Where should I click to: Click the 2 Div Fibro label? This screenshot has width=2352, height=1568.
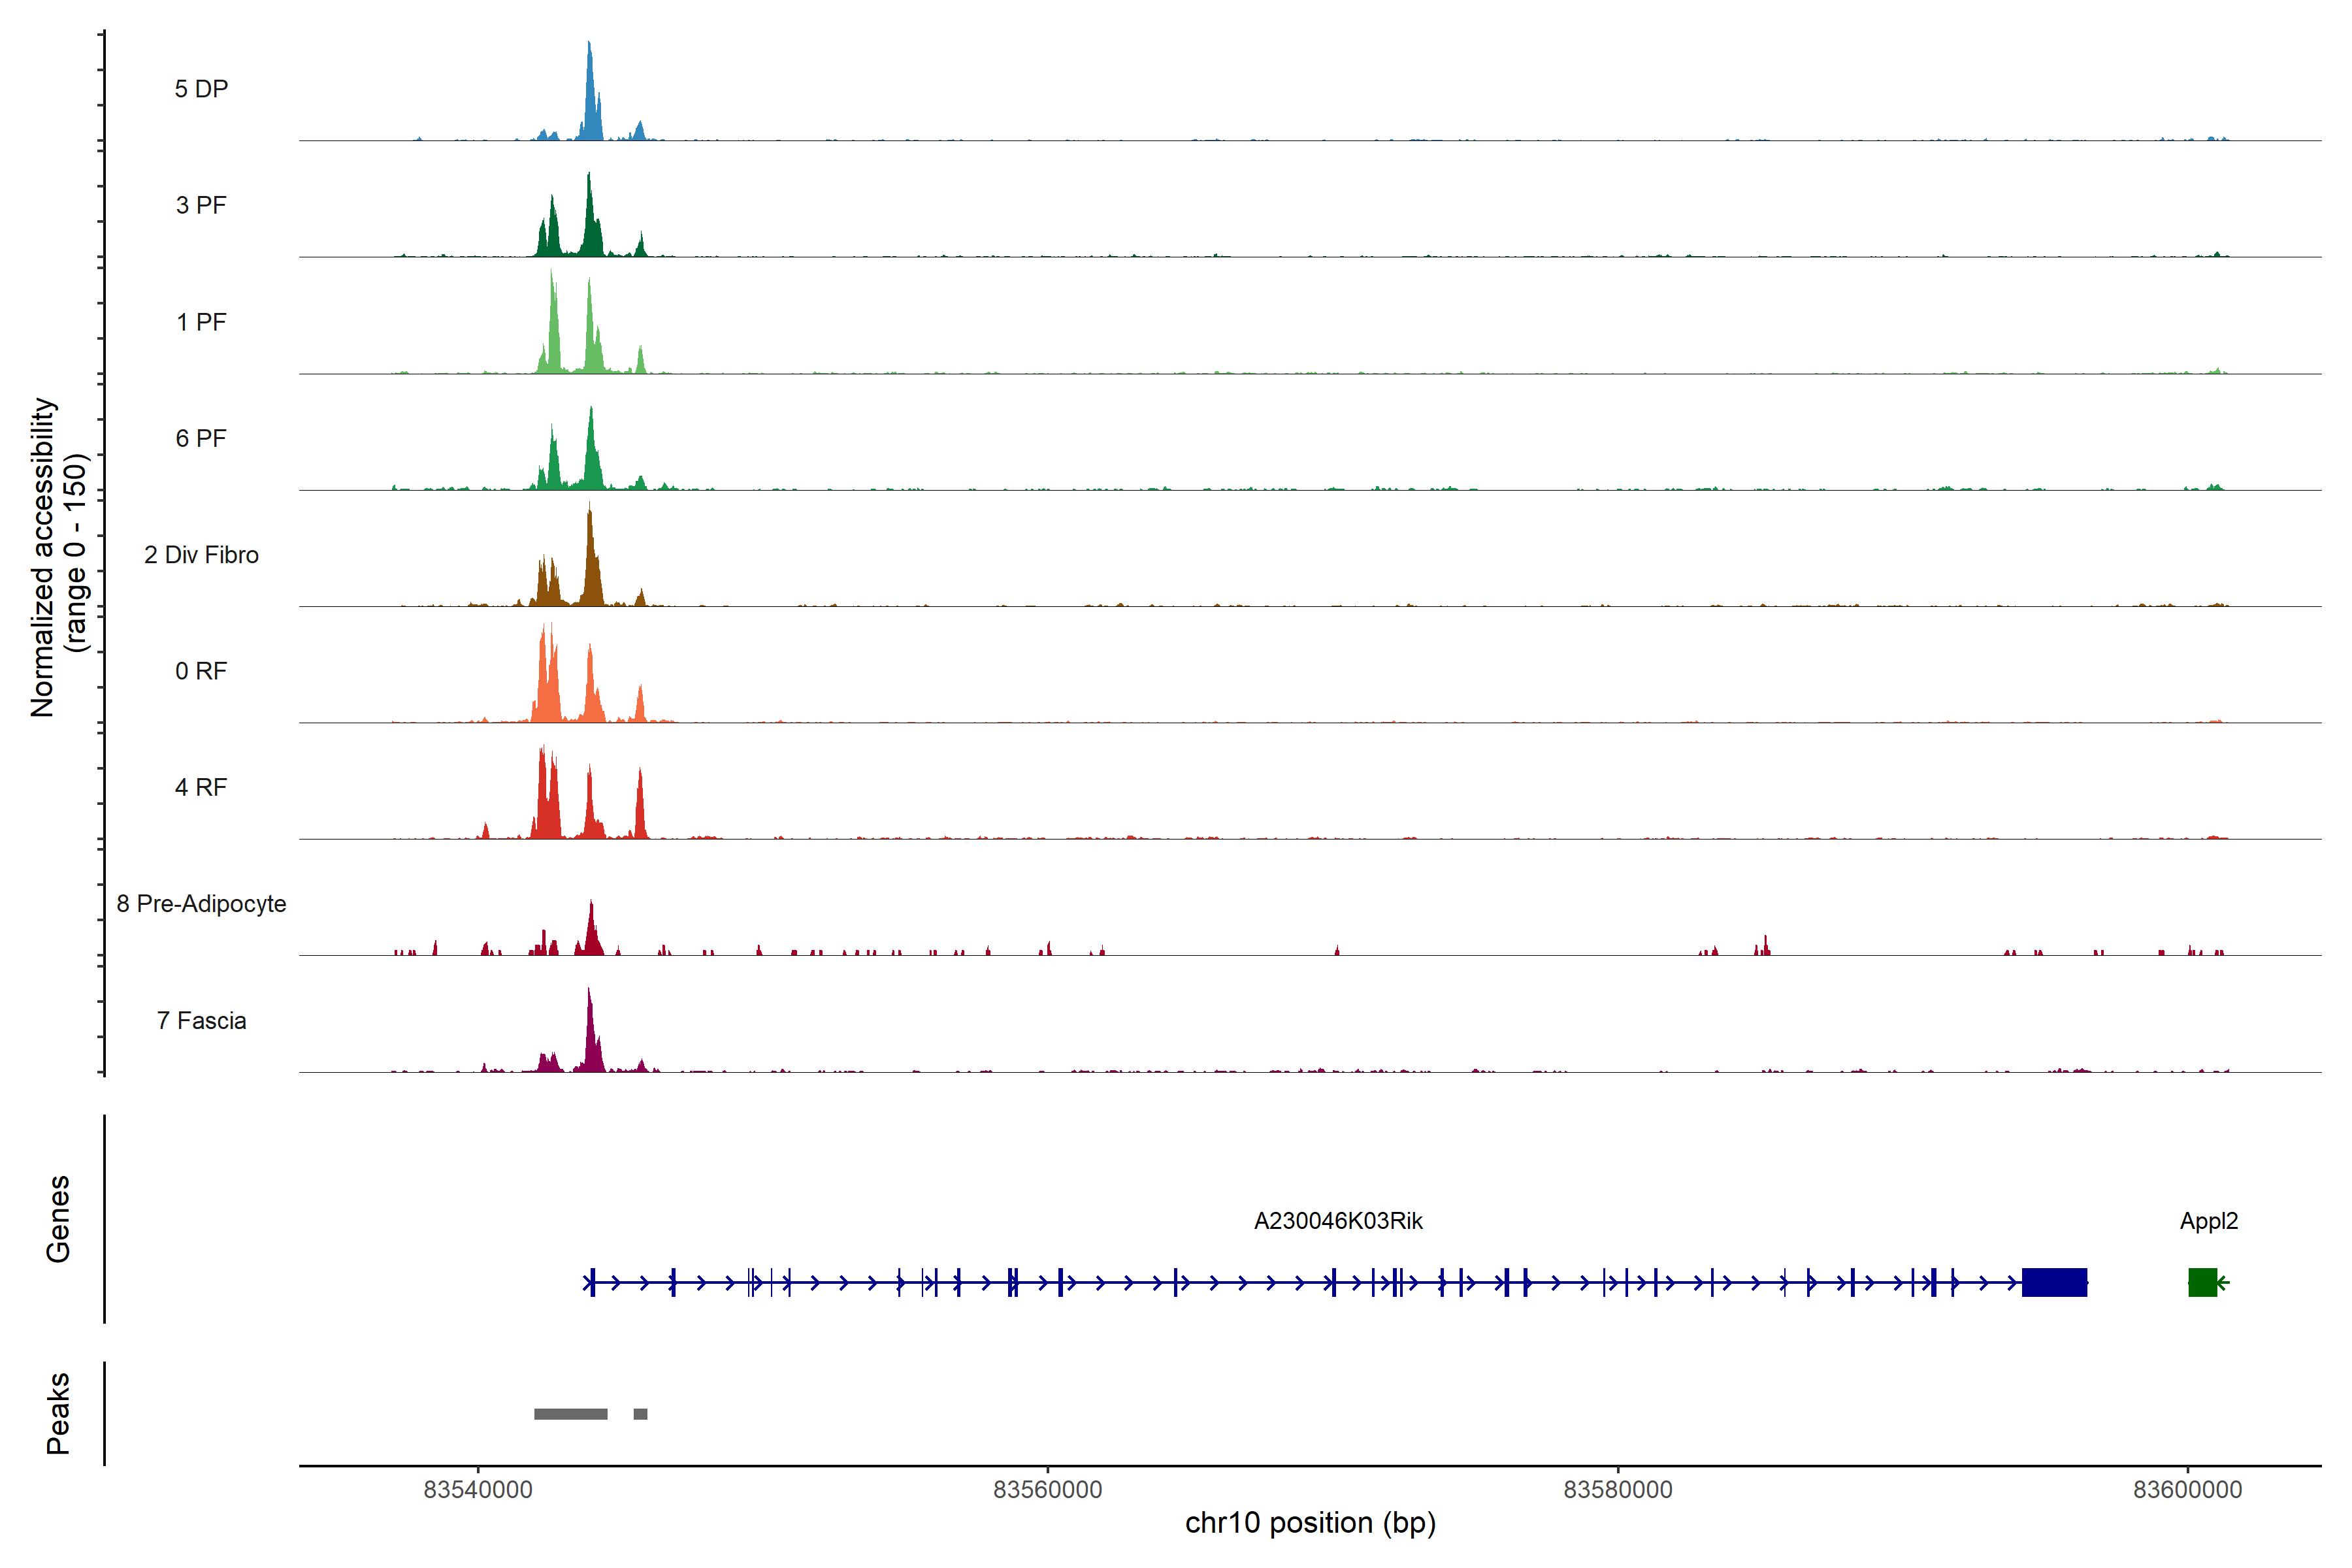tap(201, 555)
